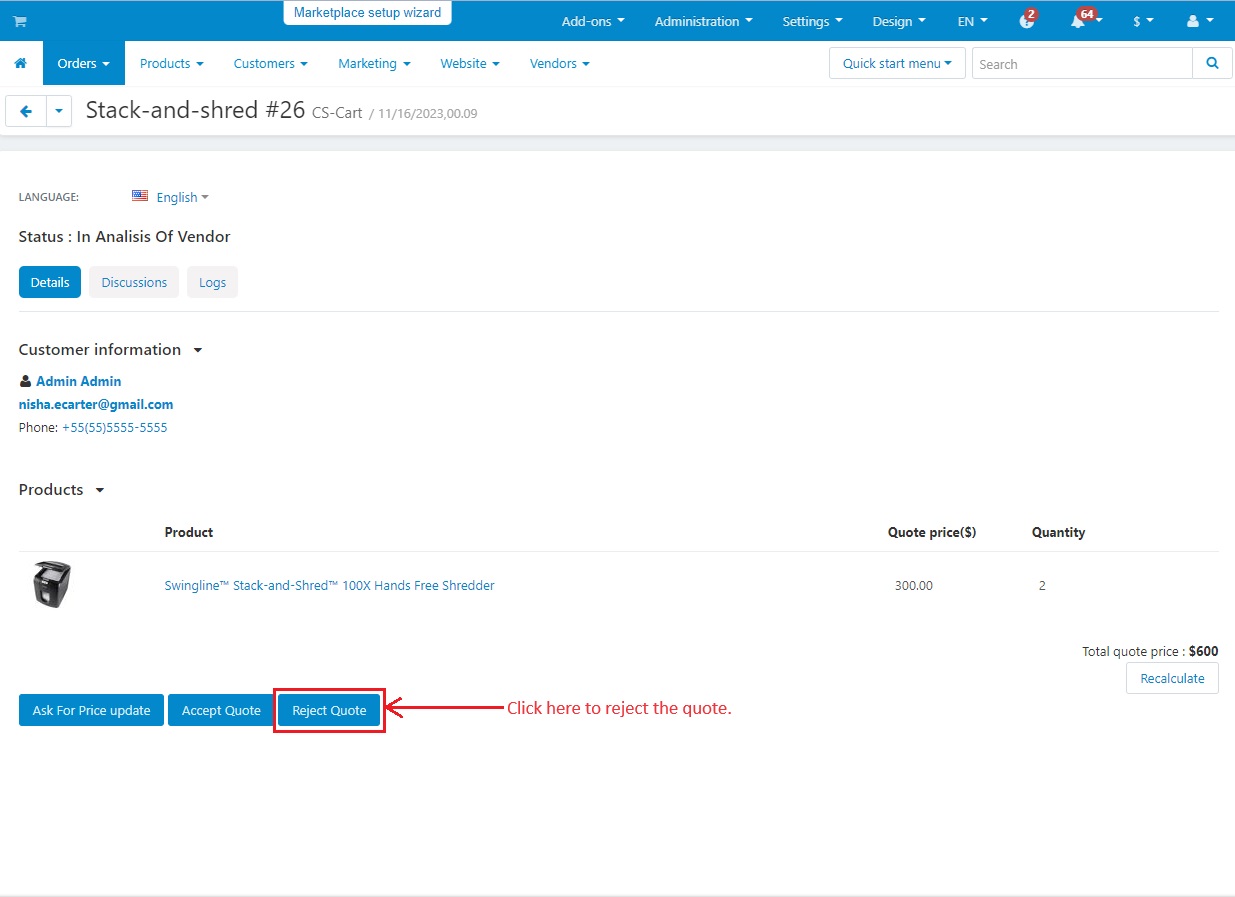This screenshot has width=1235, height=897.
Task: Click the Accept Quote button
Action: coord(221,710)
